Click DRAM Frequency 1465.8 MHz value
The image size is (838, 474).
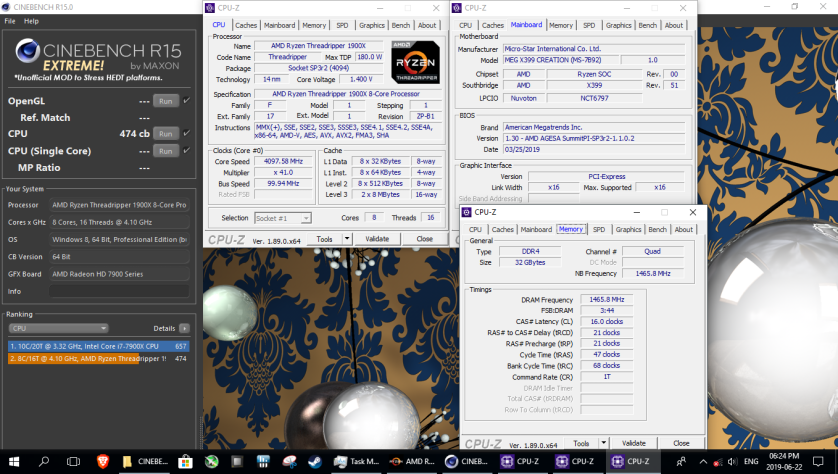(607, 299)
